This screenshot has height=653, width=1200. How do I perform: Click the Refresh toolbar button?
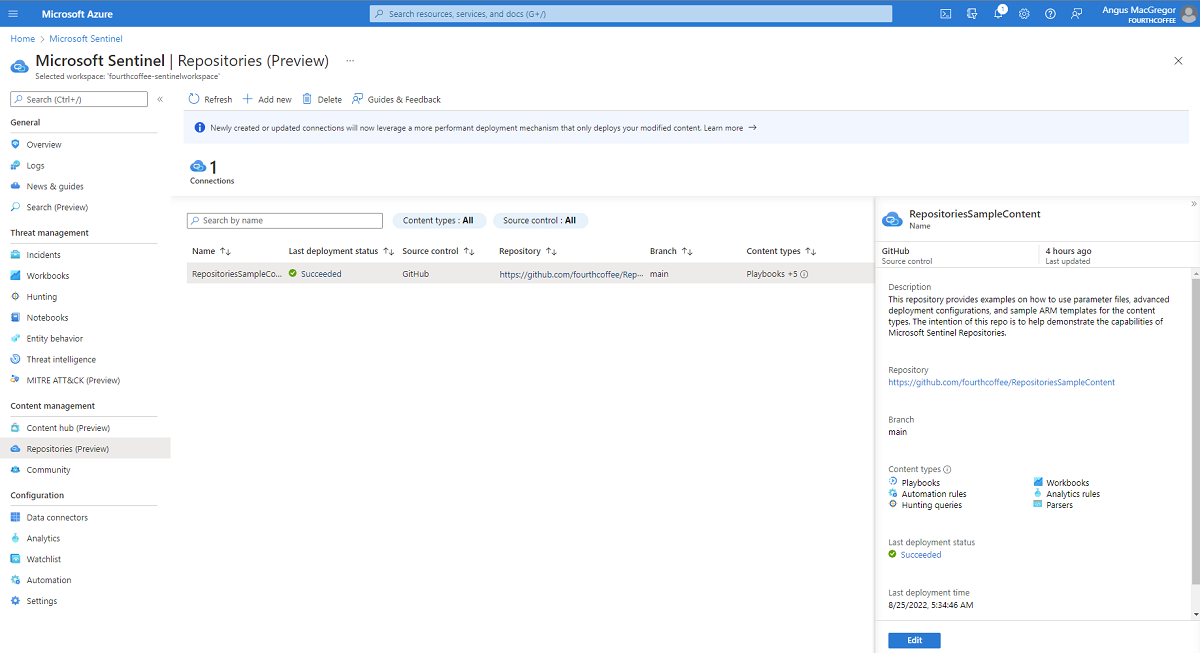pyautogui.click(x=210, y=99)
